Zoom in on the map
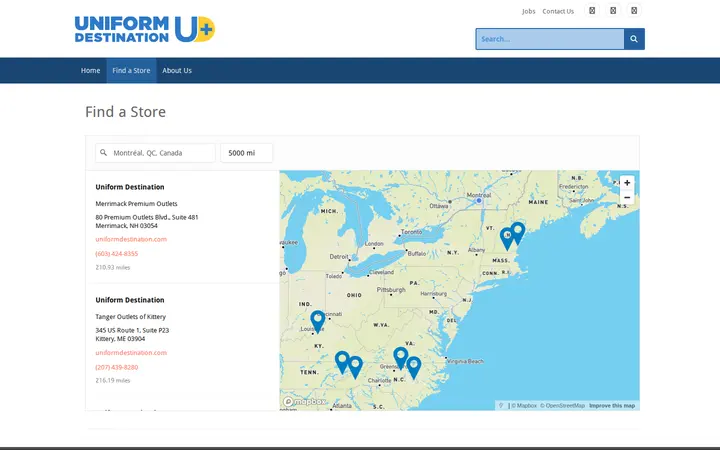Viewport: 720px width, 450px height. [627, 183]
